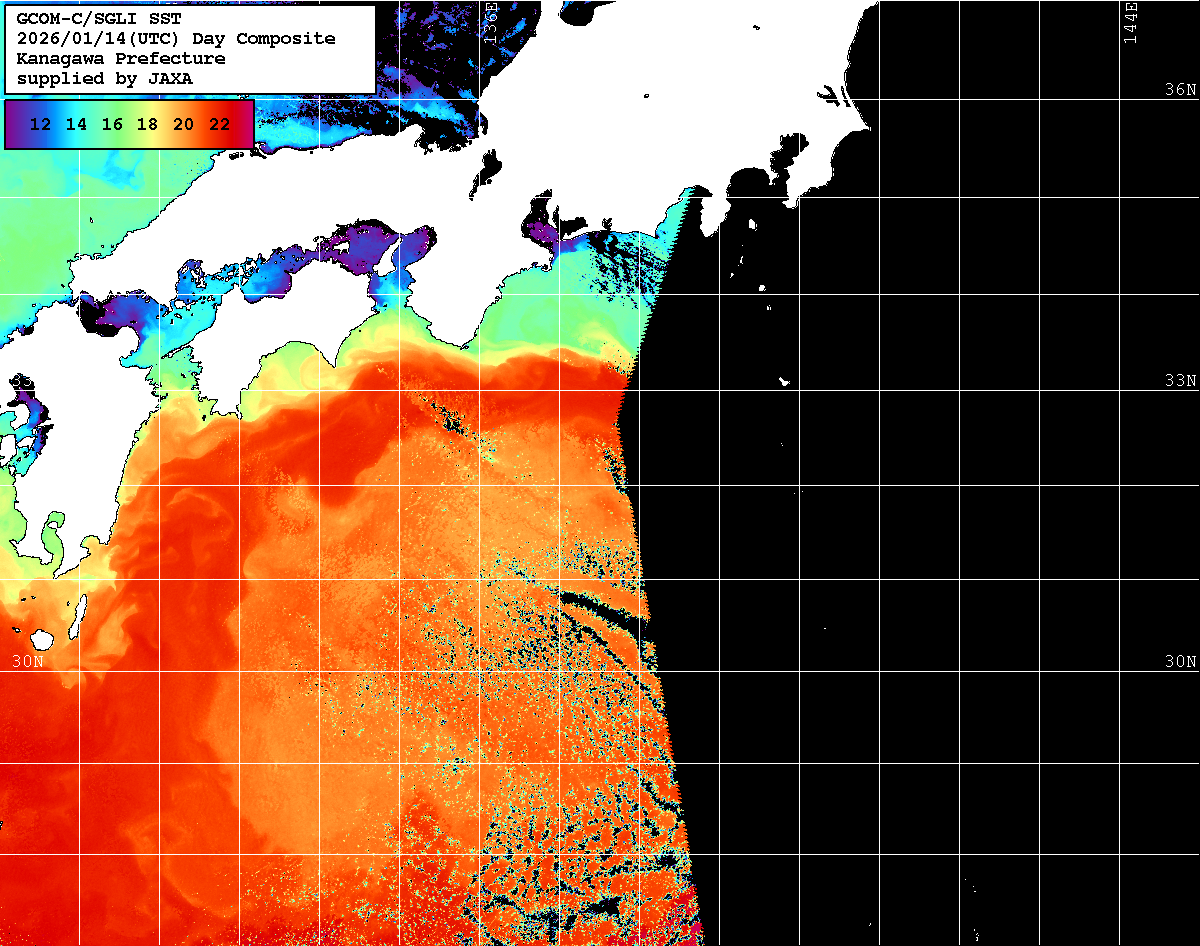This screenshot has width=1200, height=946.
Task: Click the 30N latitude label on right edge
Action: click(x=1180, y=662)
